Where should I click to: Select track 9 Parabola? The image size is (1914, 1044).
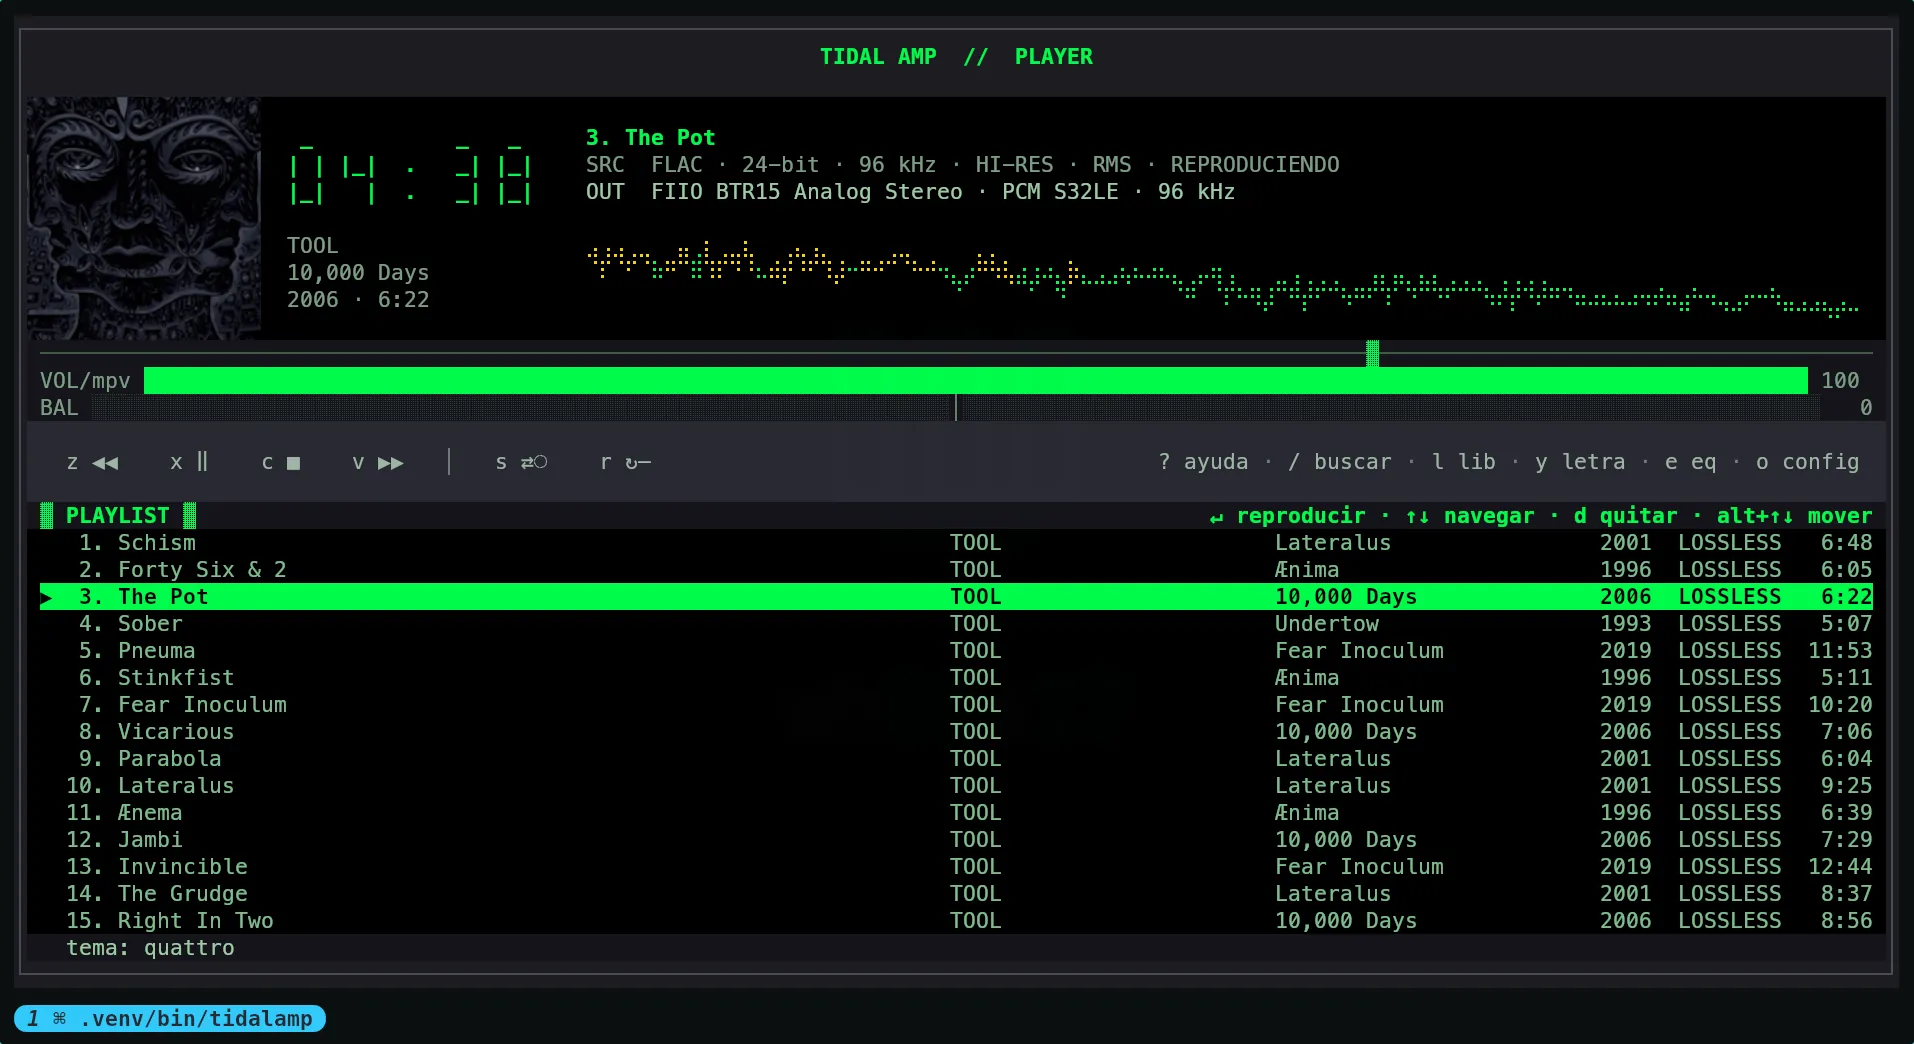click(956, 759)
